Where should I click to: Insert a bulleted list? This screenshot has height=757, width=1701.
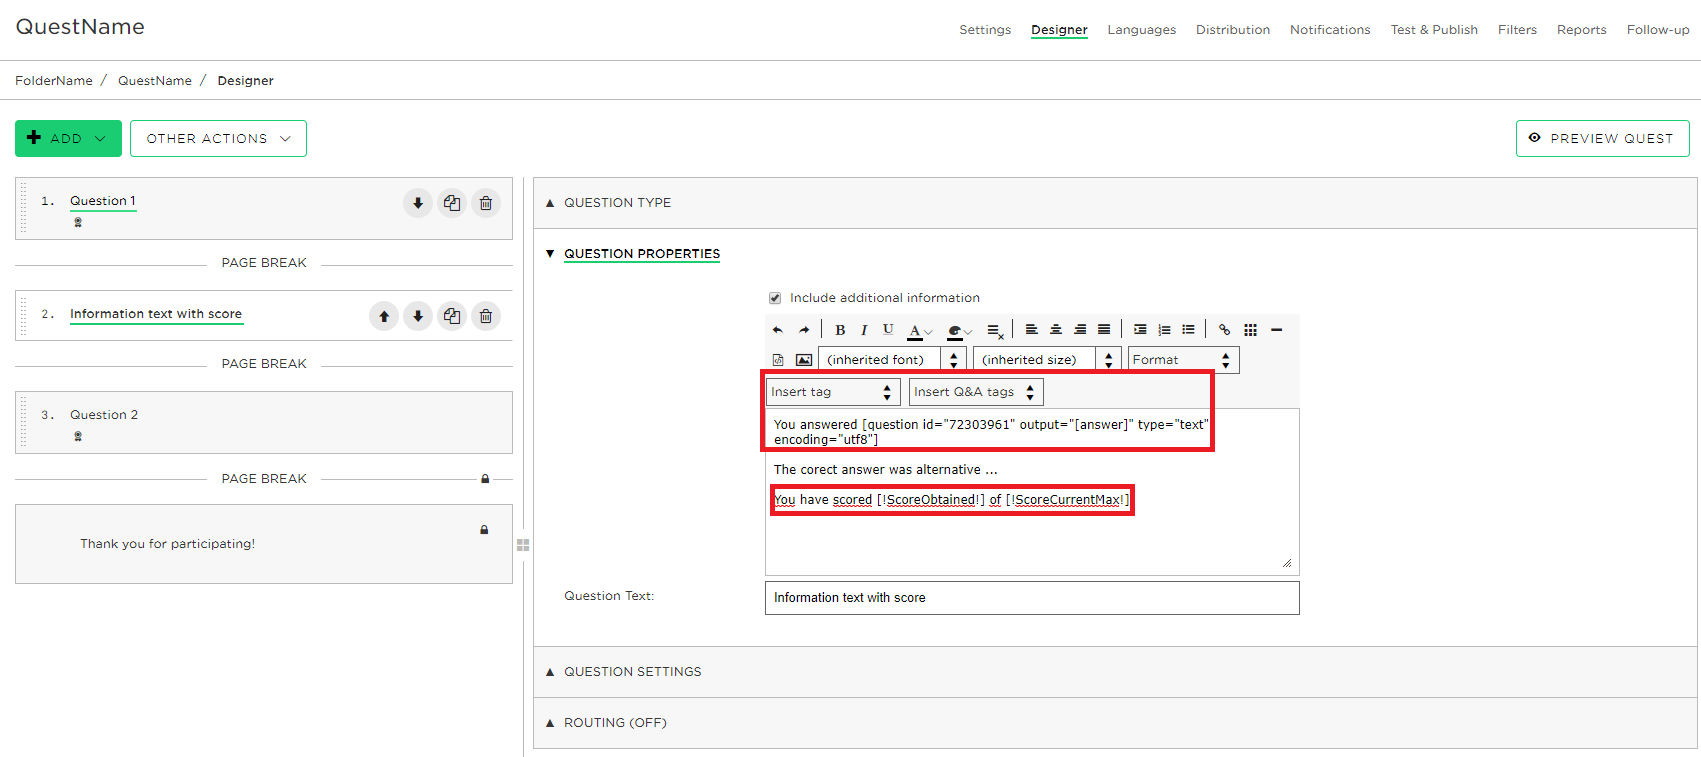click(1188, 330)
